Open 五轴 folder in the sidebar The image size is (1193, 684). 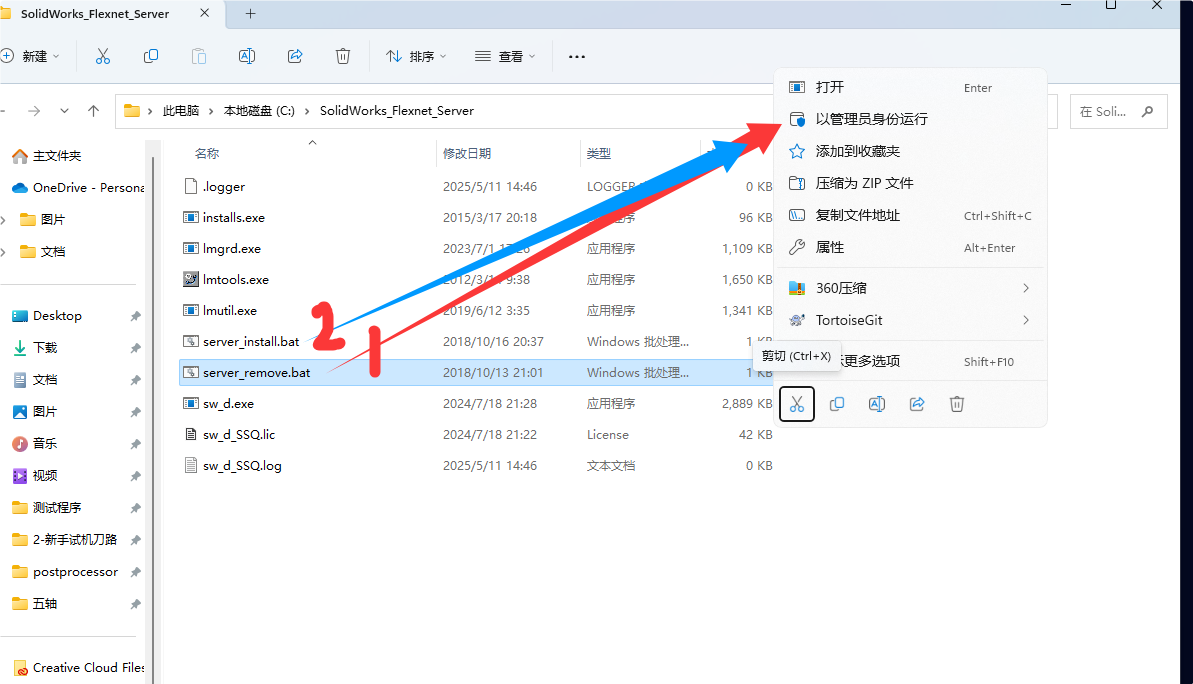click(x=45, y=603)
